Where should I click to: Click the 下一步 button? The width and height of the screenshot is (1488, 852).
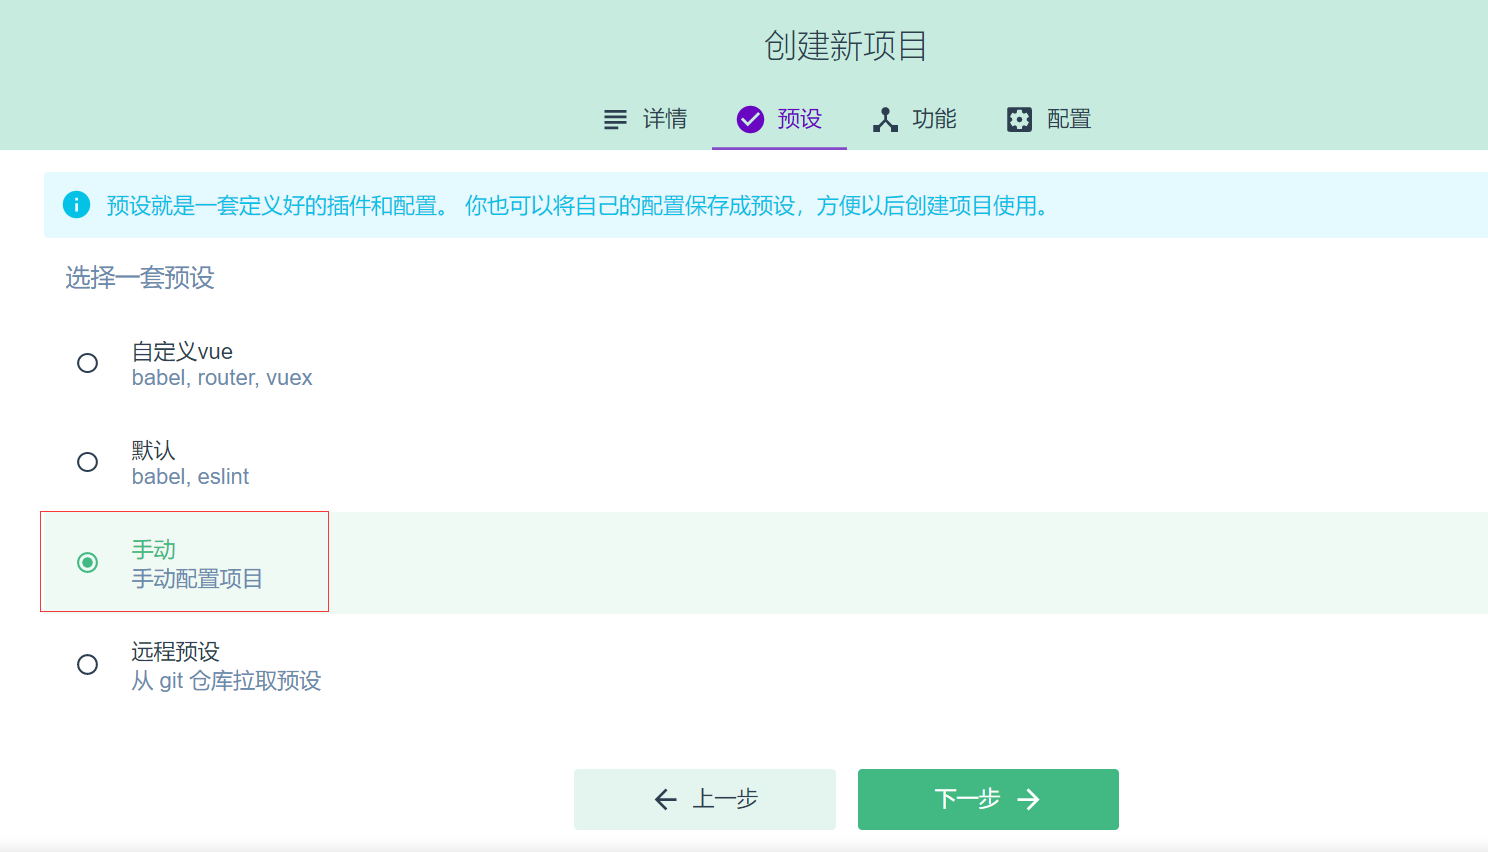(x=988, y=799)
